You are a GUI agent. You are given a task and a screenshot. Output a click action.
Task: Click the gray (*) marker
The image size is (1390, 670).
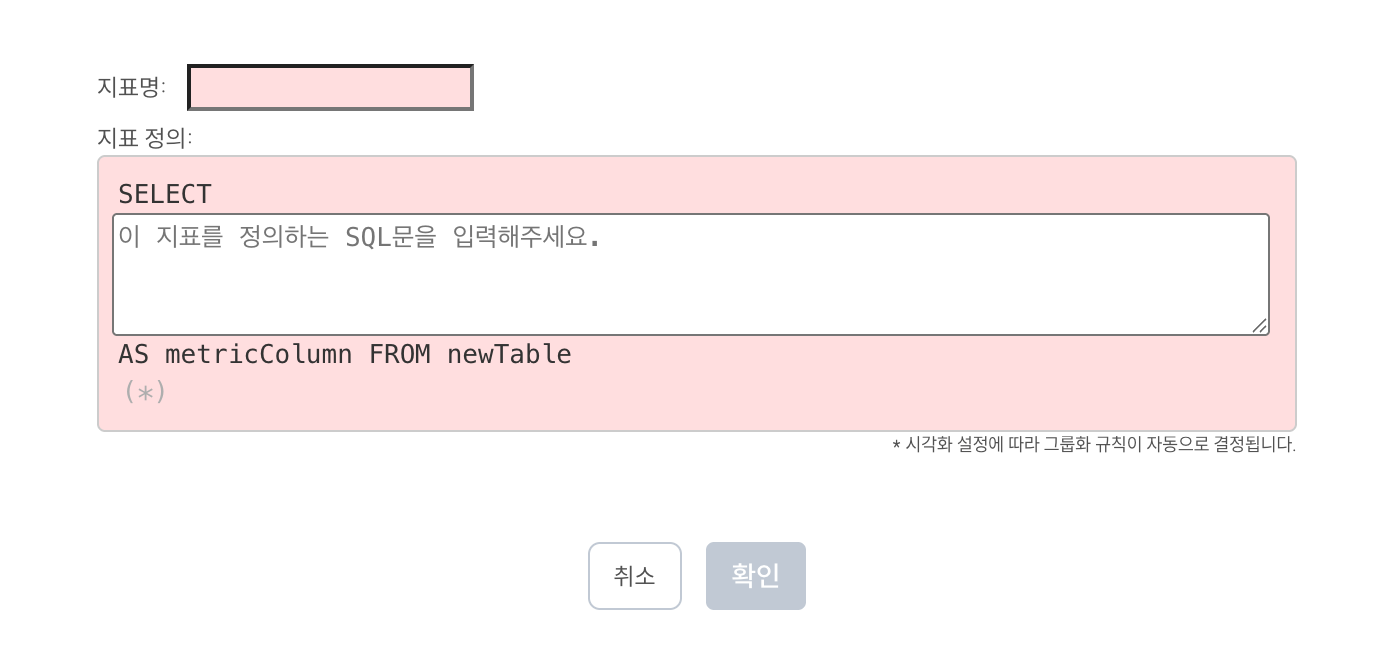click(145, 392)
